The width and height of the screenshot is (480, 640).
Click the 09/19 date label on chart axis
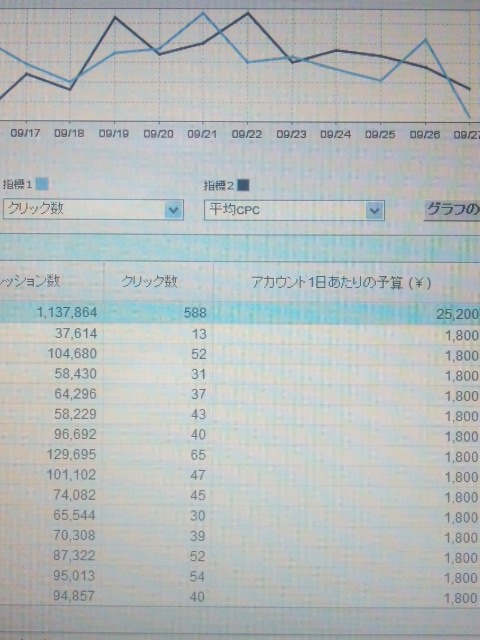[113, 134]
